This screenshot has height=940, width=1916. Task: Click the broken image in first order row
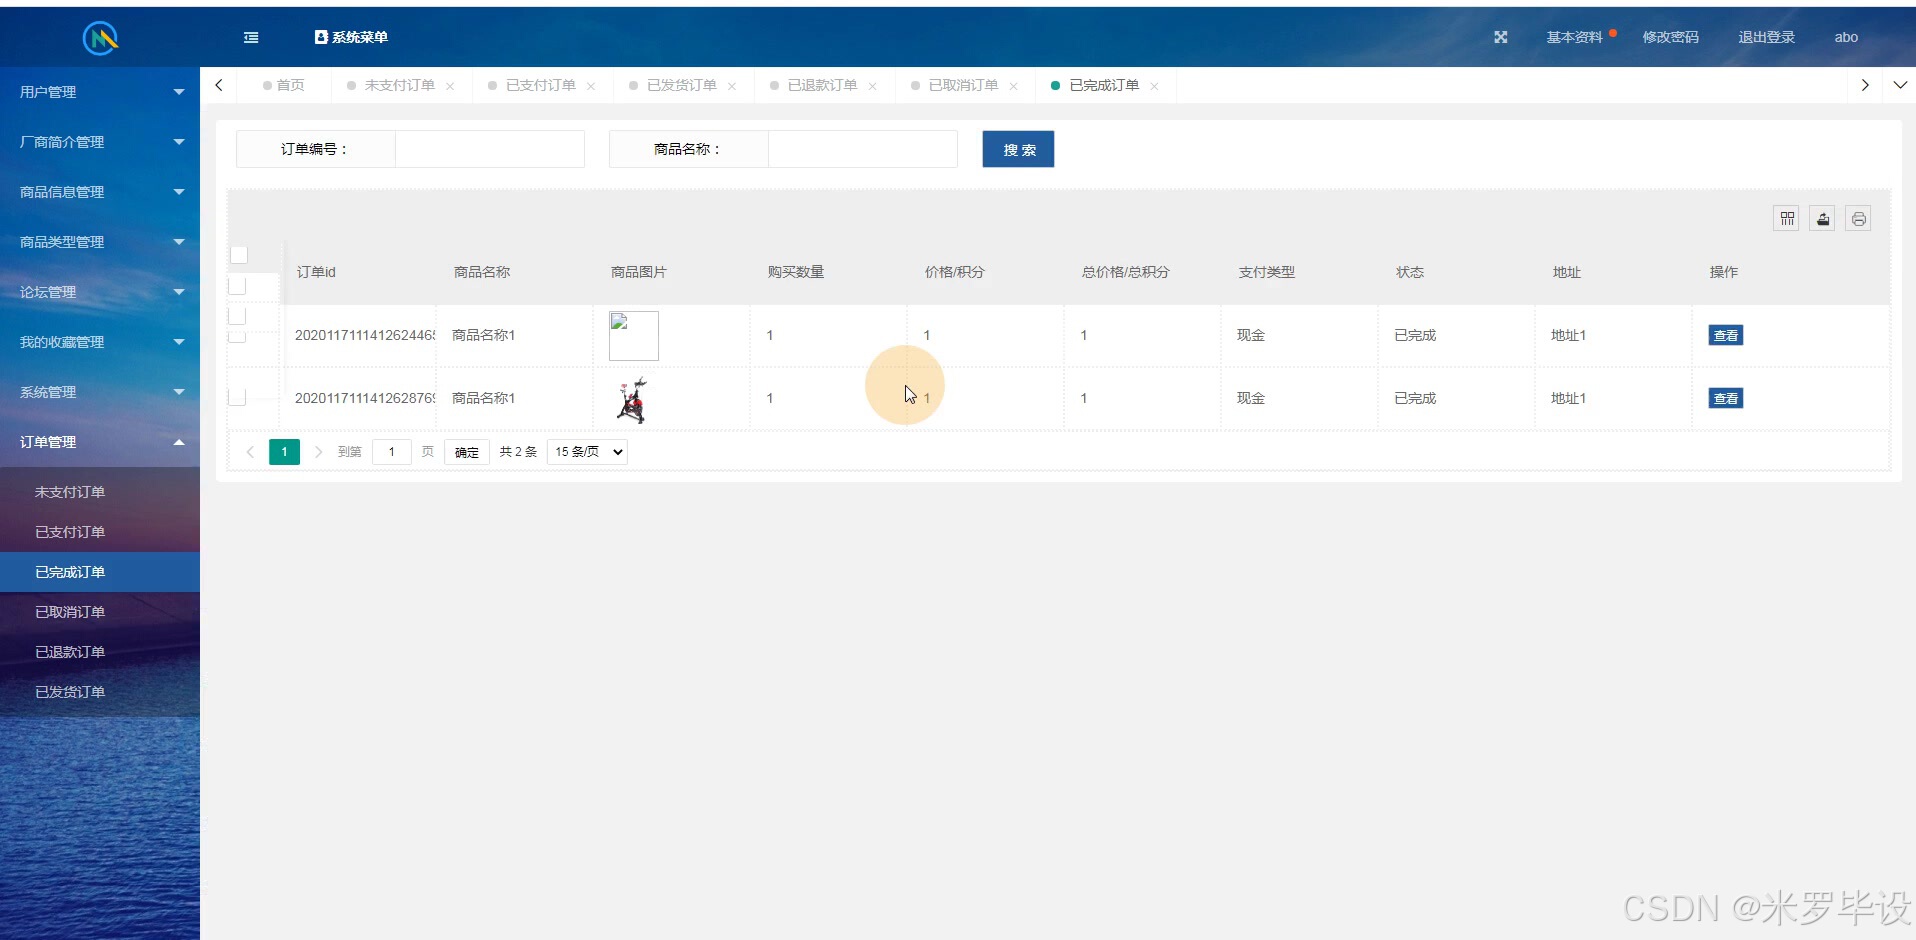(634, 336)
